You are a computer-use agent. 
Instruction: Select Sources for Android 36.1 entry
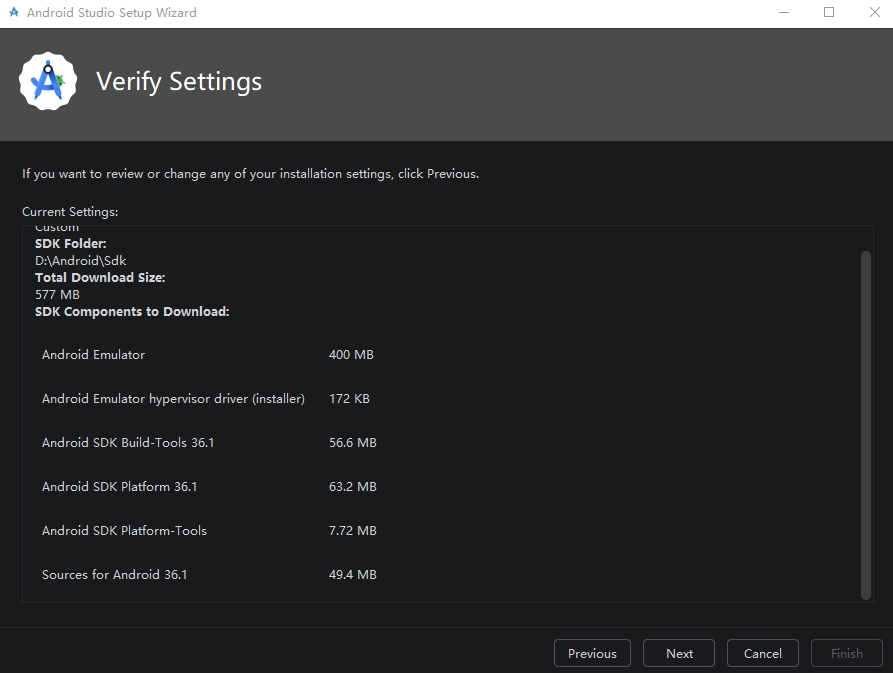114,574
